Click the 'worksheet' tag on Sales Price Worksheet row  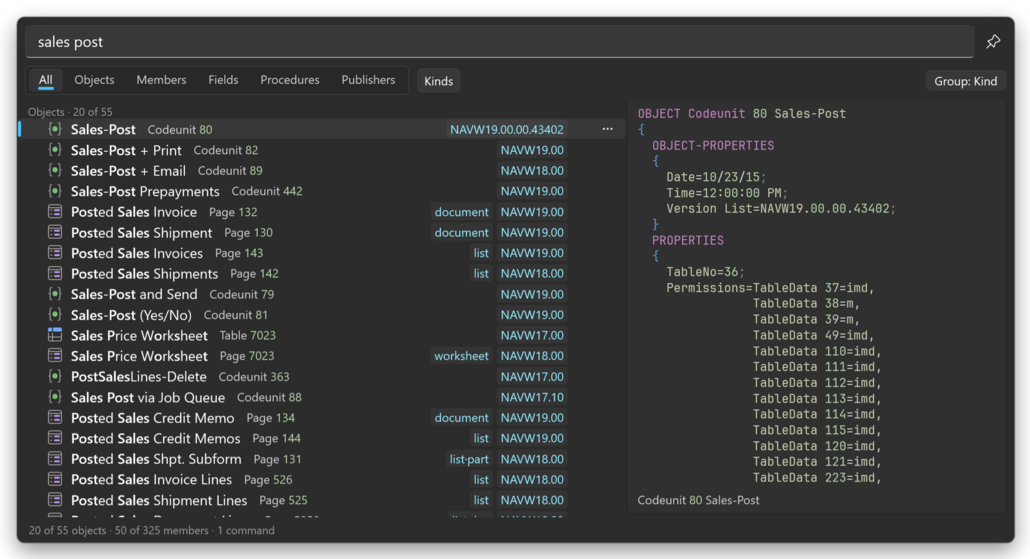pyautogui.click(x=461, y=355)
